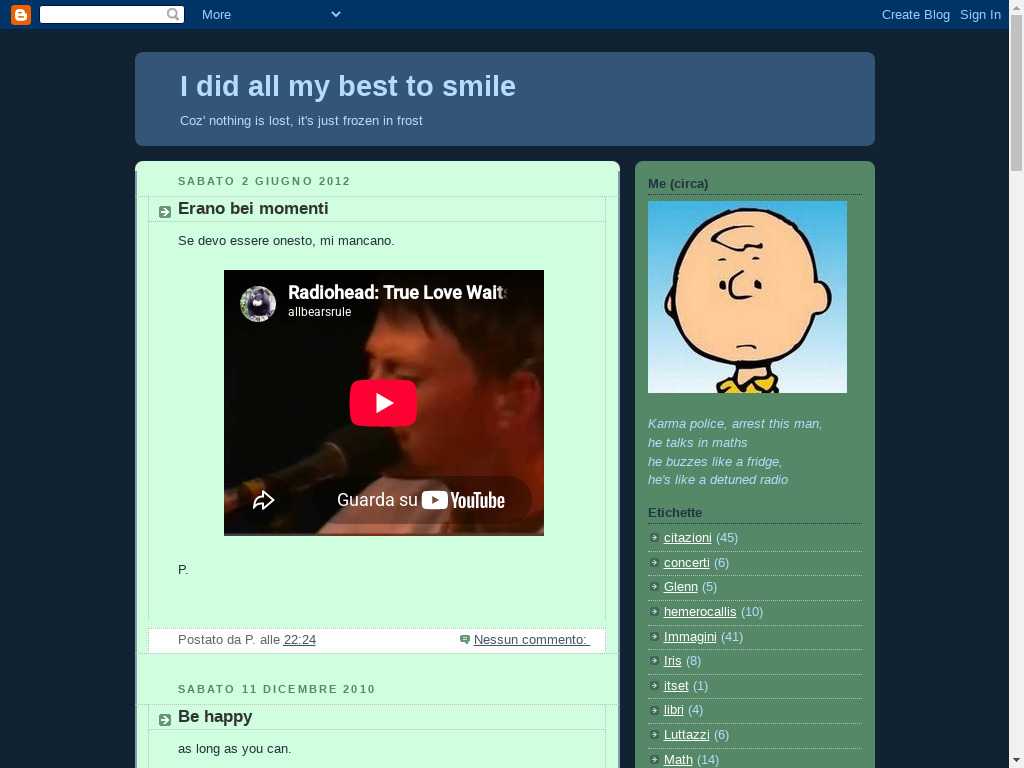This screenshot has width=1024, height=768.
Task: Click bullet icon next to Iris
Action: coord(654,660)
